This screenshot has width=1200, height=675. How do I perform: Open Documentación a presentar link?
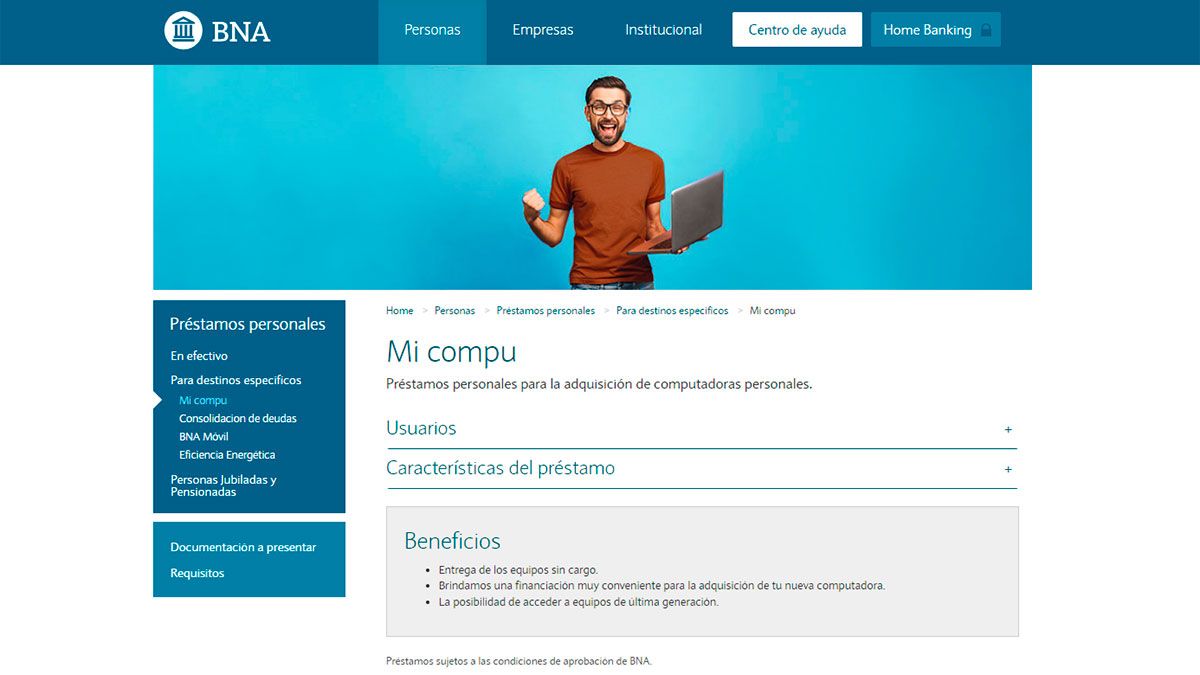click(x=243, y=547)
